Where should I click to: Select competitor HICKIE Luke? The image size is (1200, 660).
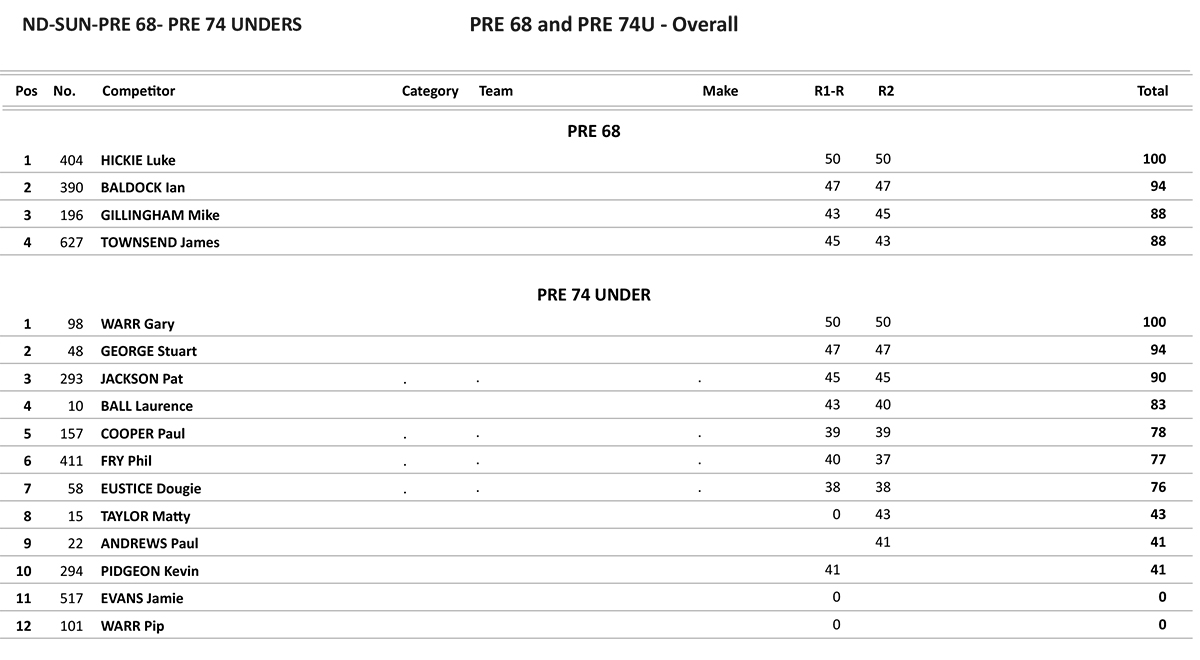138,160
